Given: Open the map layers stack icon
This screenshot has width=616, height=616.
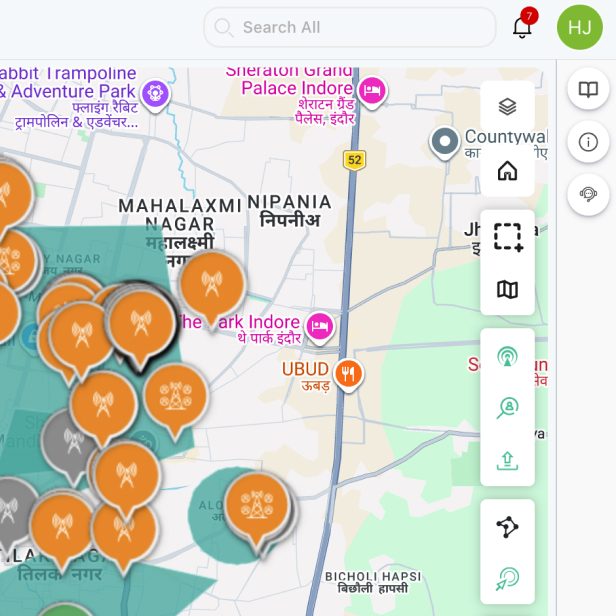Looking at the screenshot, I should (507, 106).
